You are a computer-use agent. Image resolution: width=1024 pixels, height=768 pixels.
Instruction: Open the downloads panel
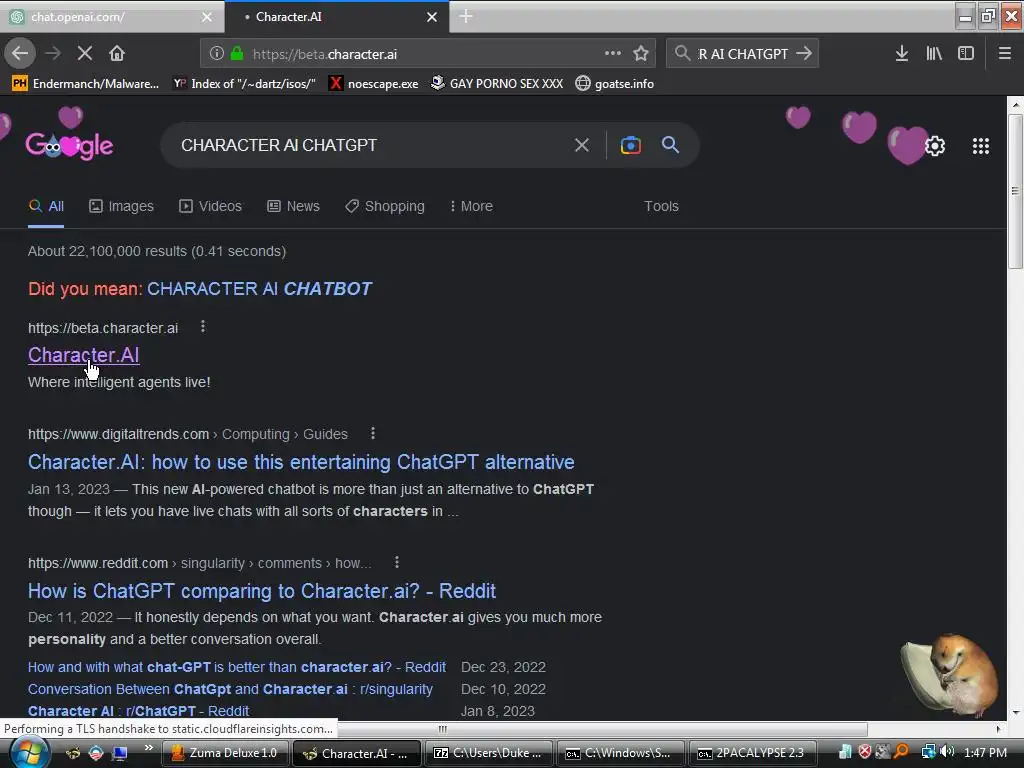click(x=902, y=54)
